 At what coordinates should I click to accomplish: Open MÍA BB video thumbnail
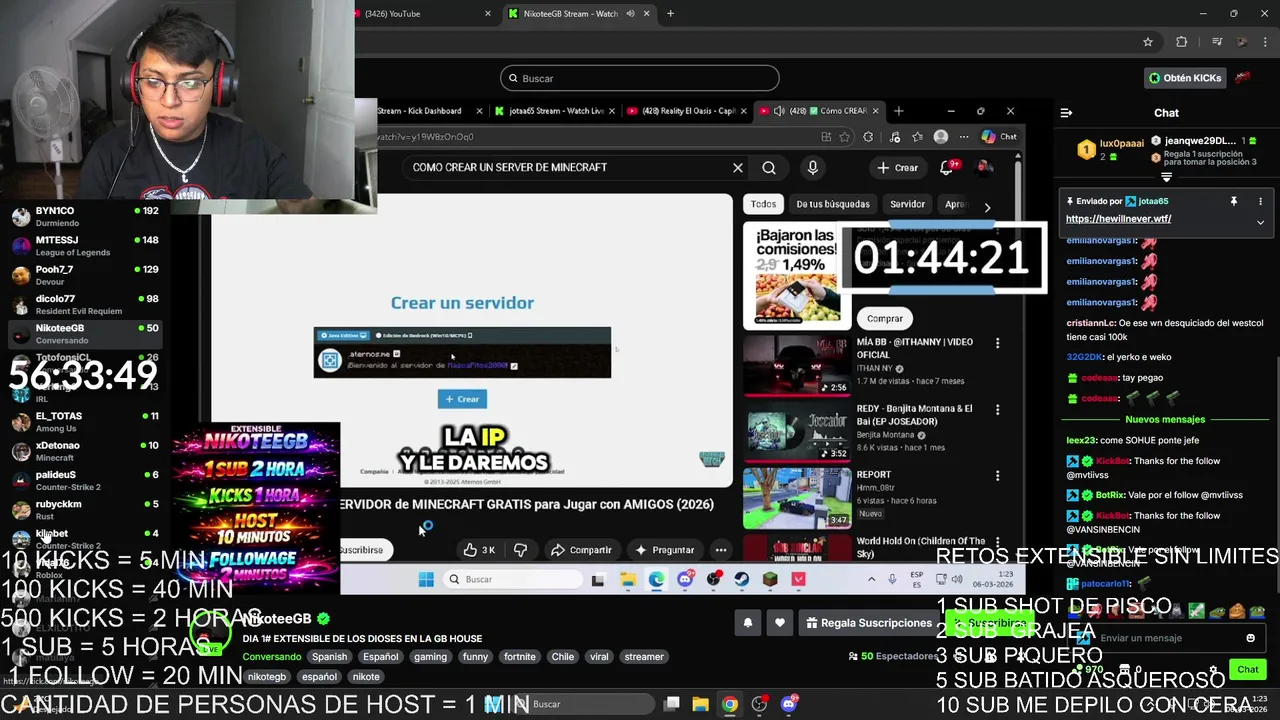click(x=797, y=365)
